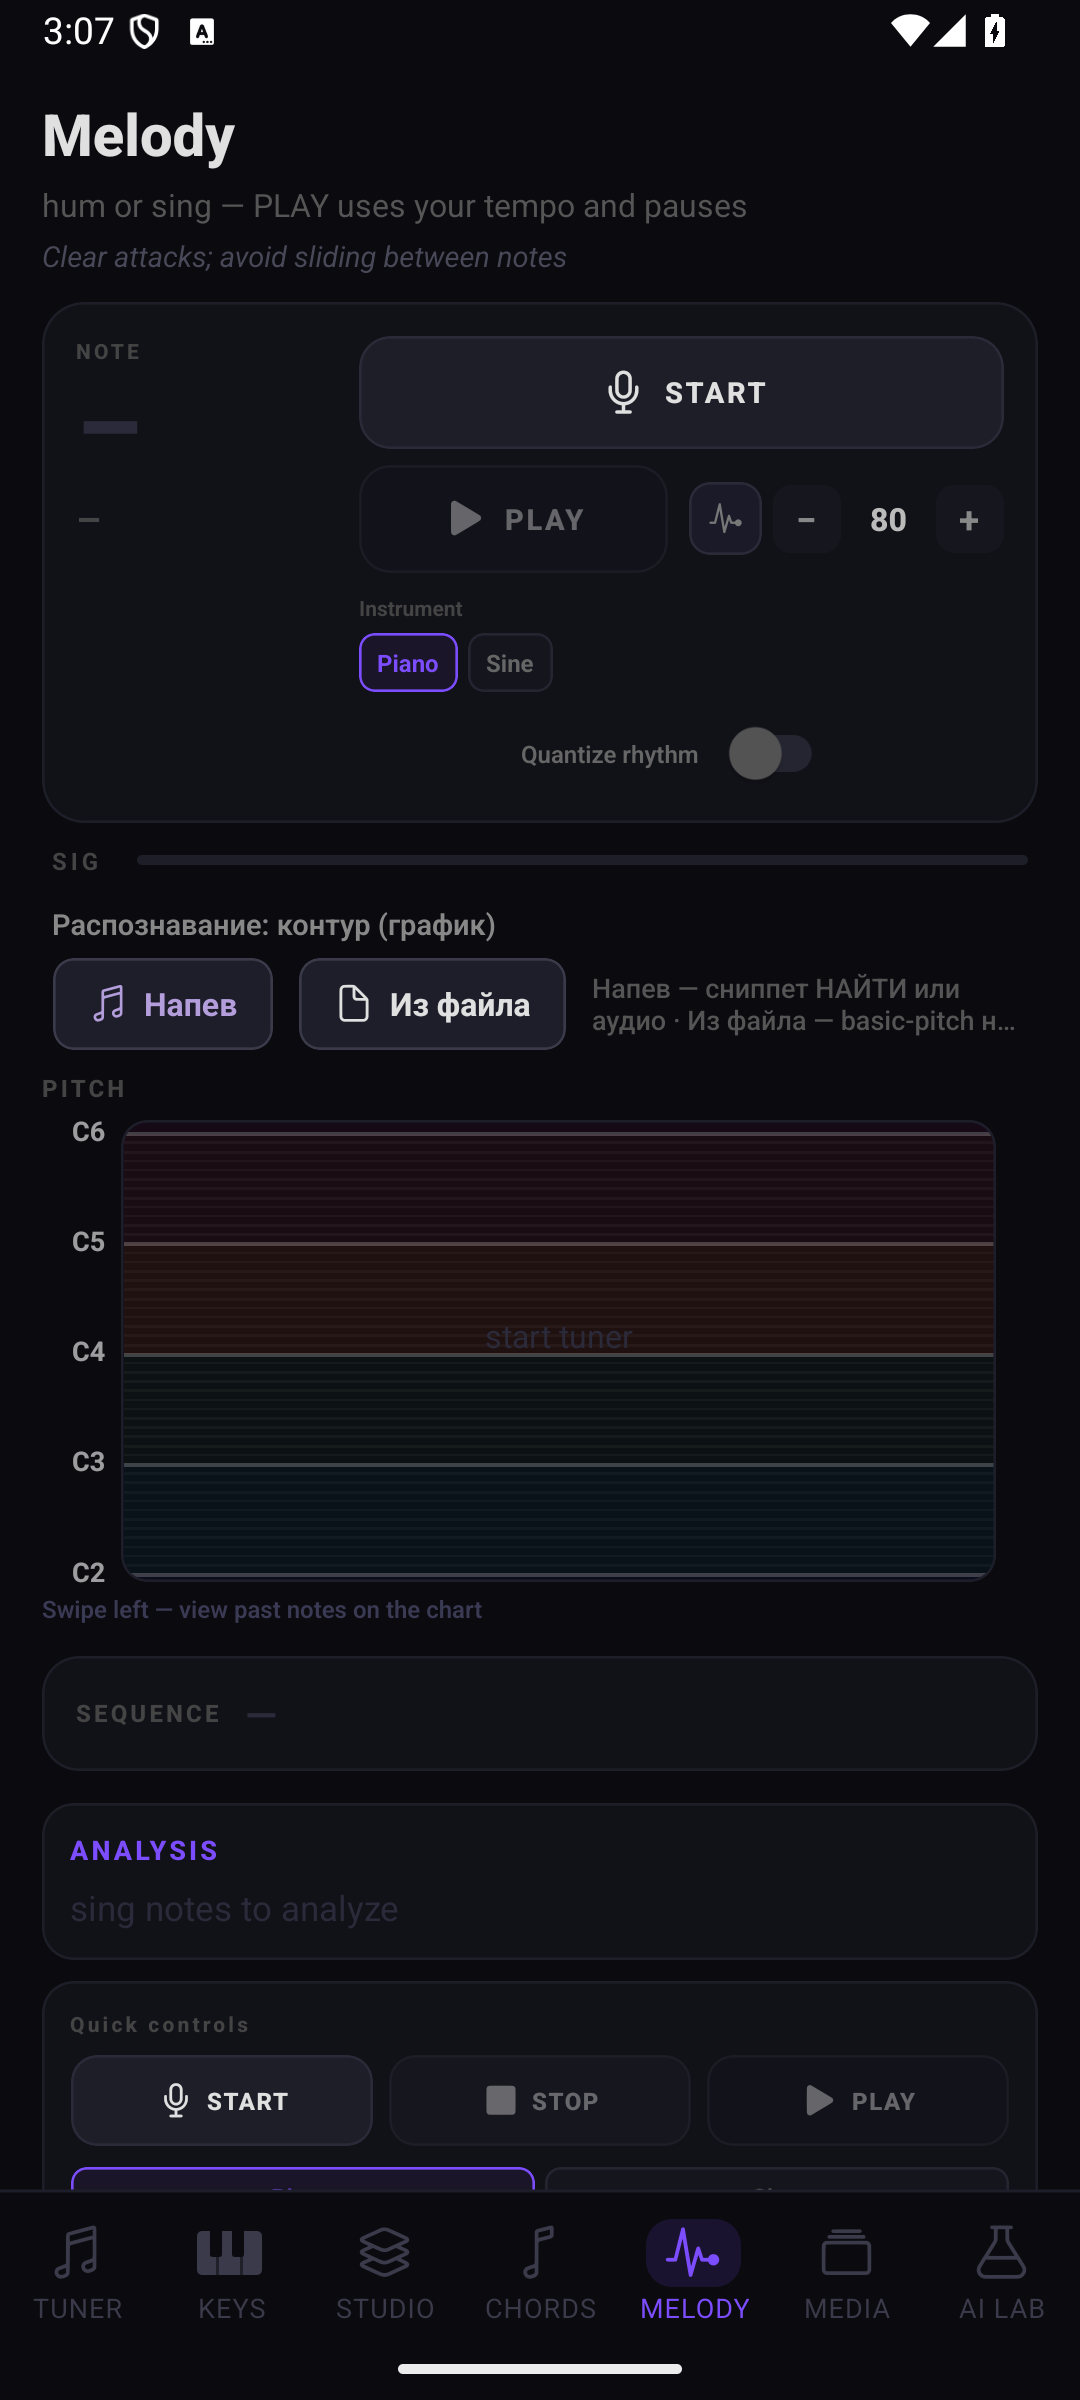This screenshot has width=1080, height=2400.
Task: Choose the Напев recognition mode
Action: (x=163, y=1004)
